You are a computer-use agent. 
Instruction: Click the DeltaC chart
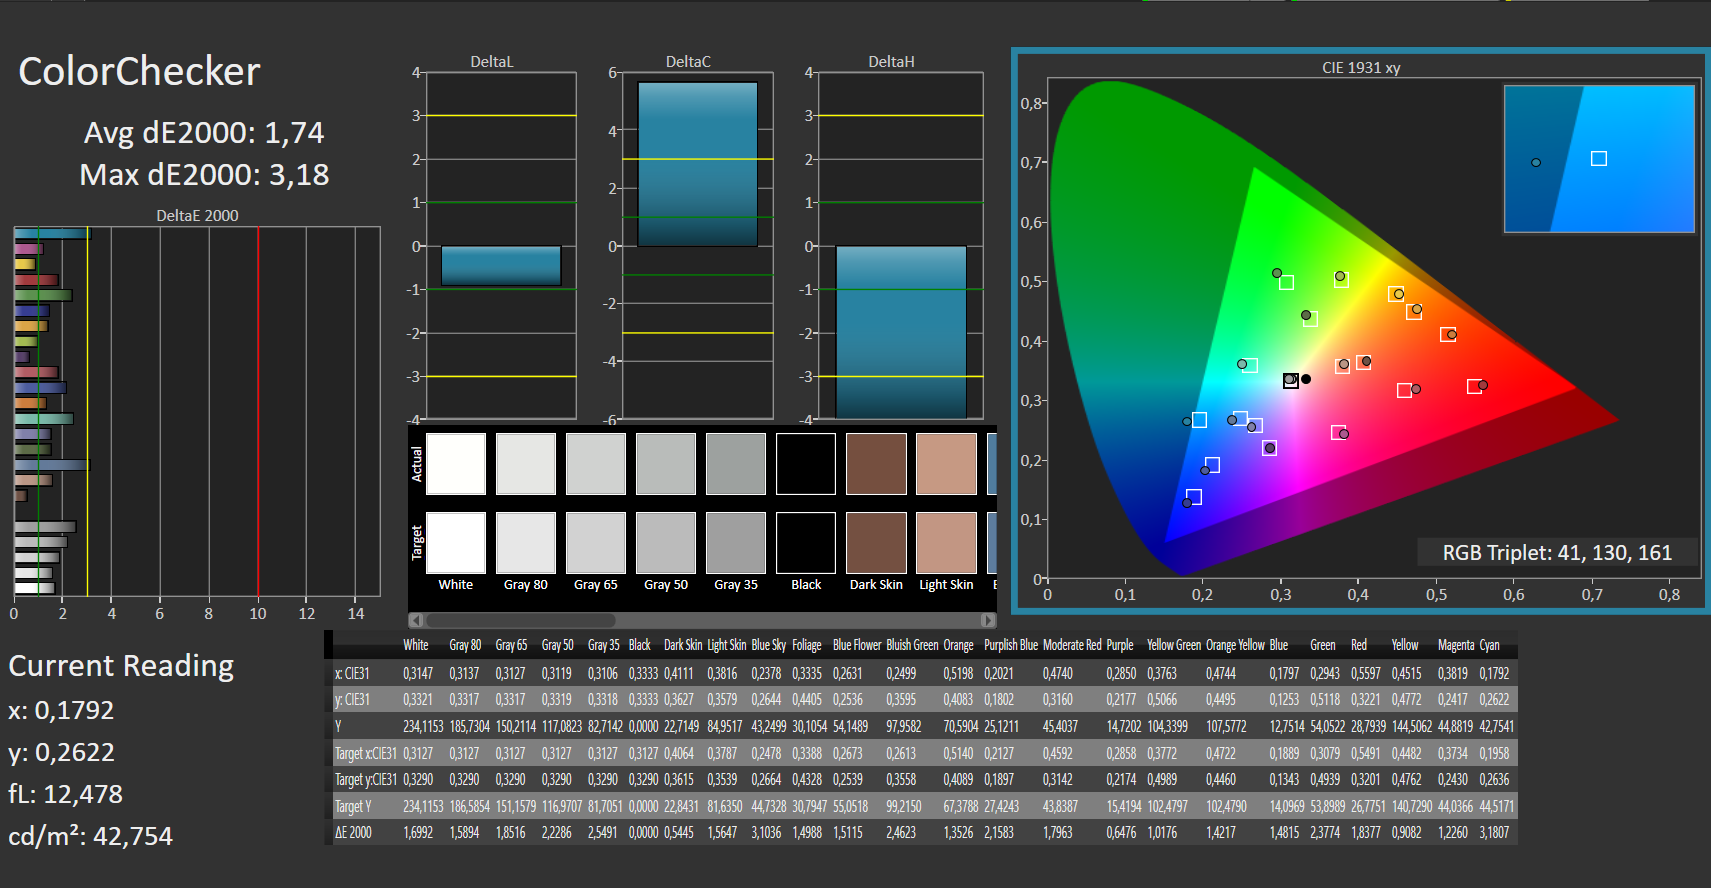(x=697, y=245)
